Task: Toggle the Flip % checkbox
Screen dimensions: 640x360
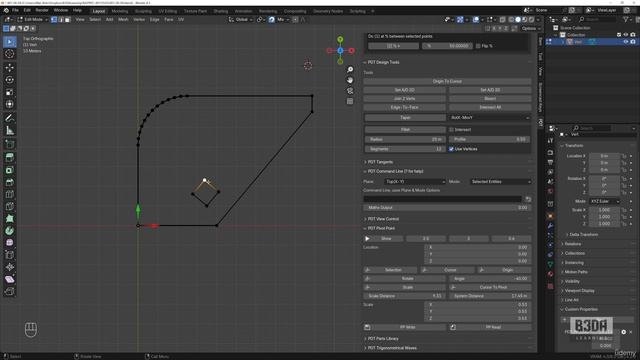Action: 478,46
